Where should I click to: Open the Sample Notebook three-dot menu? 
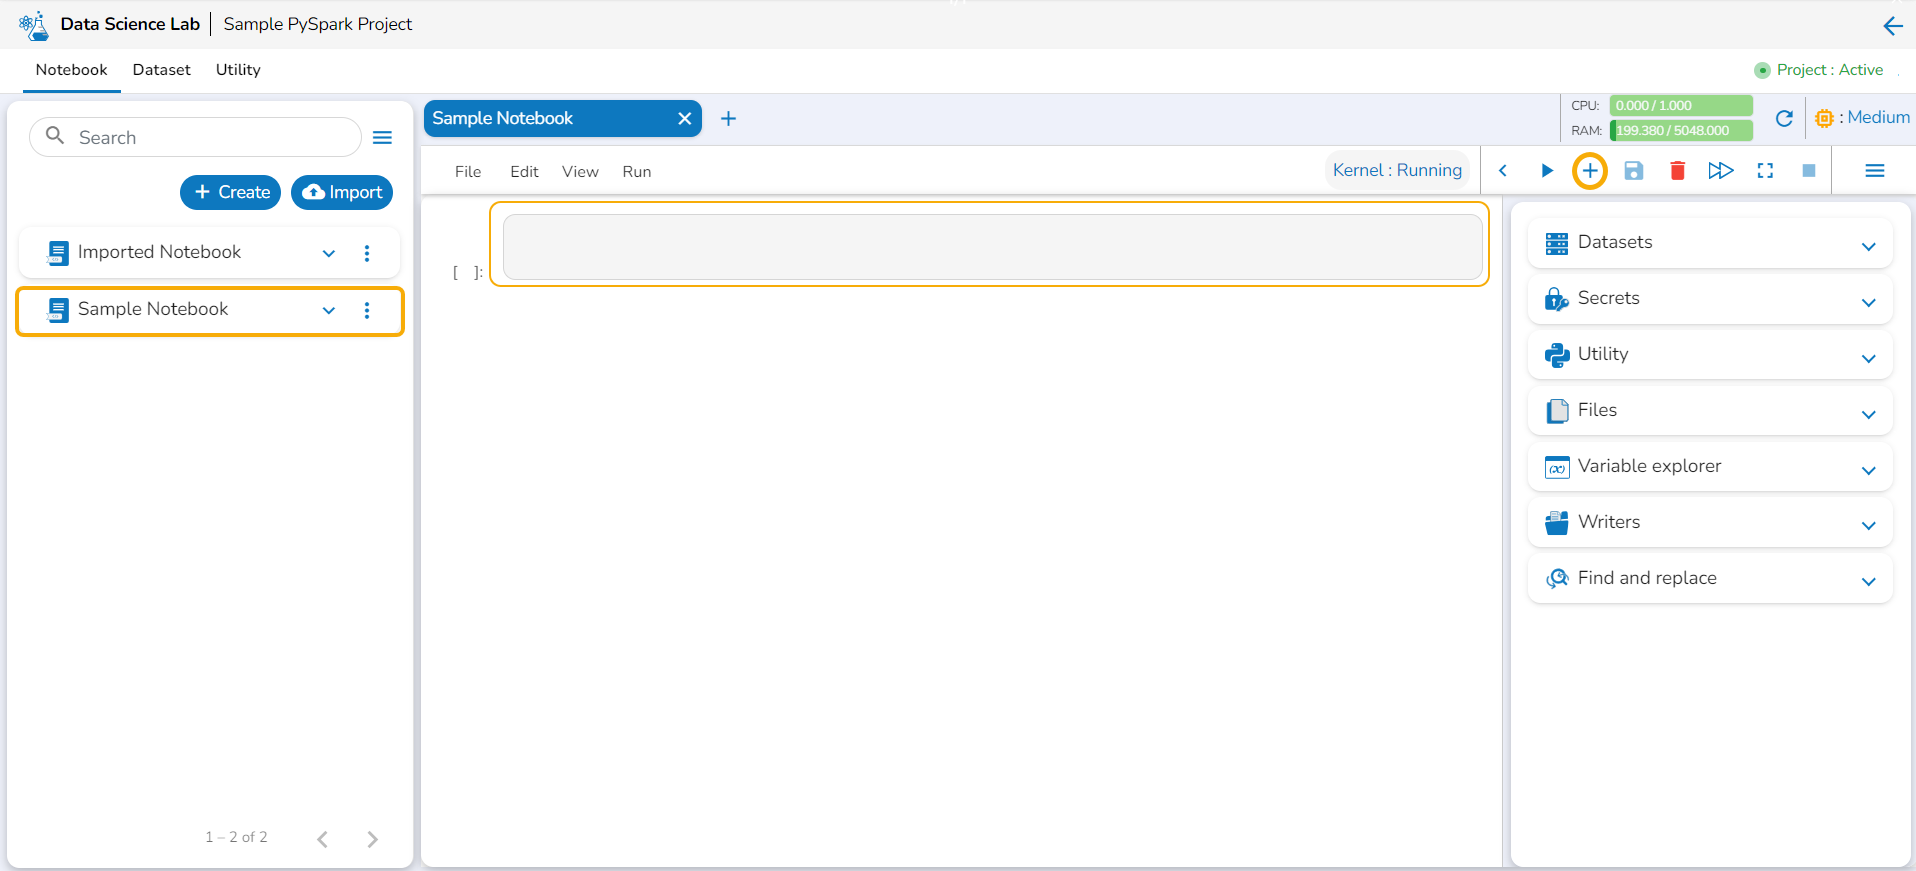point(367,310)
